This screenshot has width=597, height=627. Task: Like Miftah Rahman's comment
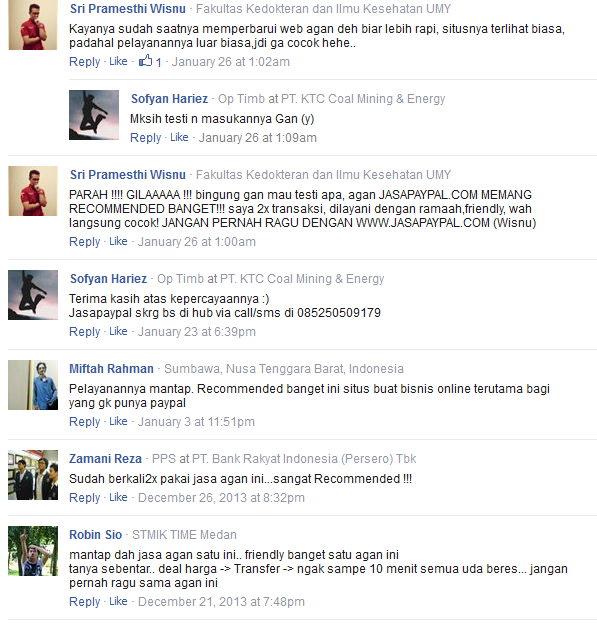pos(118,421)
